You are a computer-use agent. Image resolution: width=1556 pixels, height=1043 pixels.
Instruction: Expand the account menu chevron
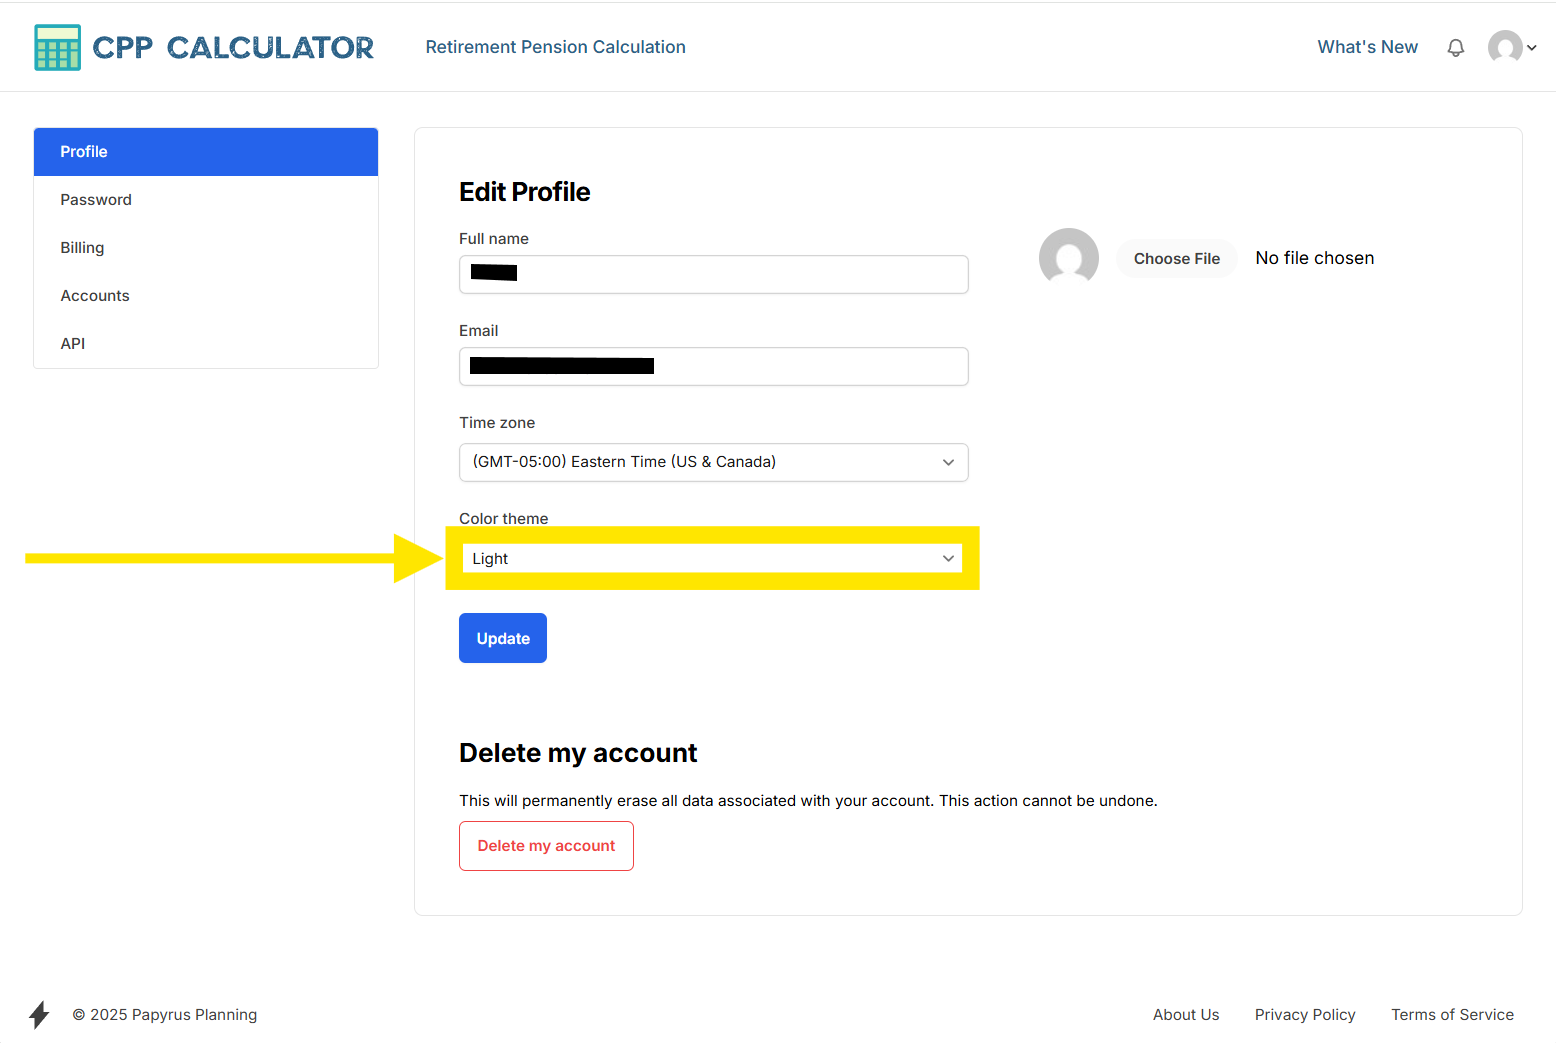tap(1532, 48)
